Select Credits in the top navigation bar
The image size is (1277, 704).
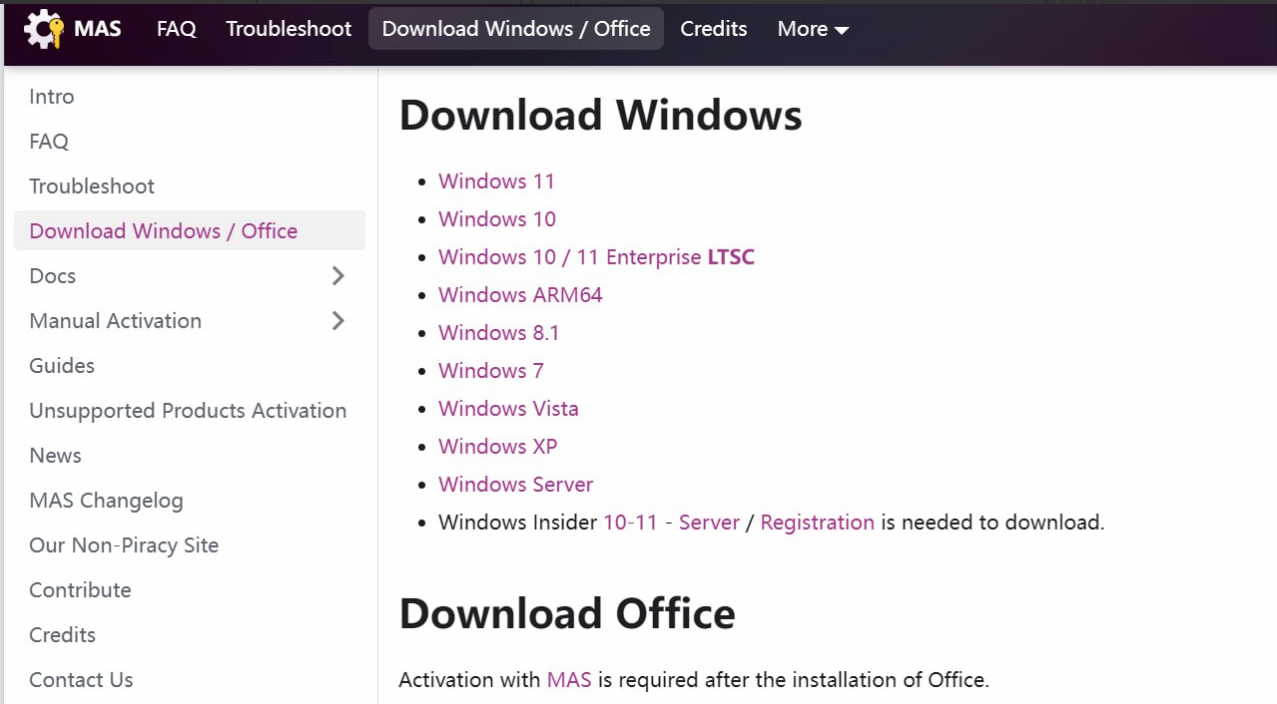tap(713, 29)
